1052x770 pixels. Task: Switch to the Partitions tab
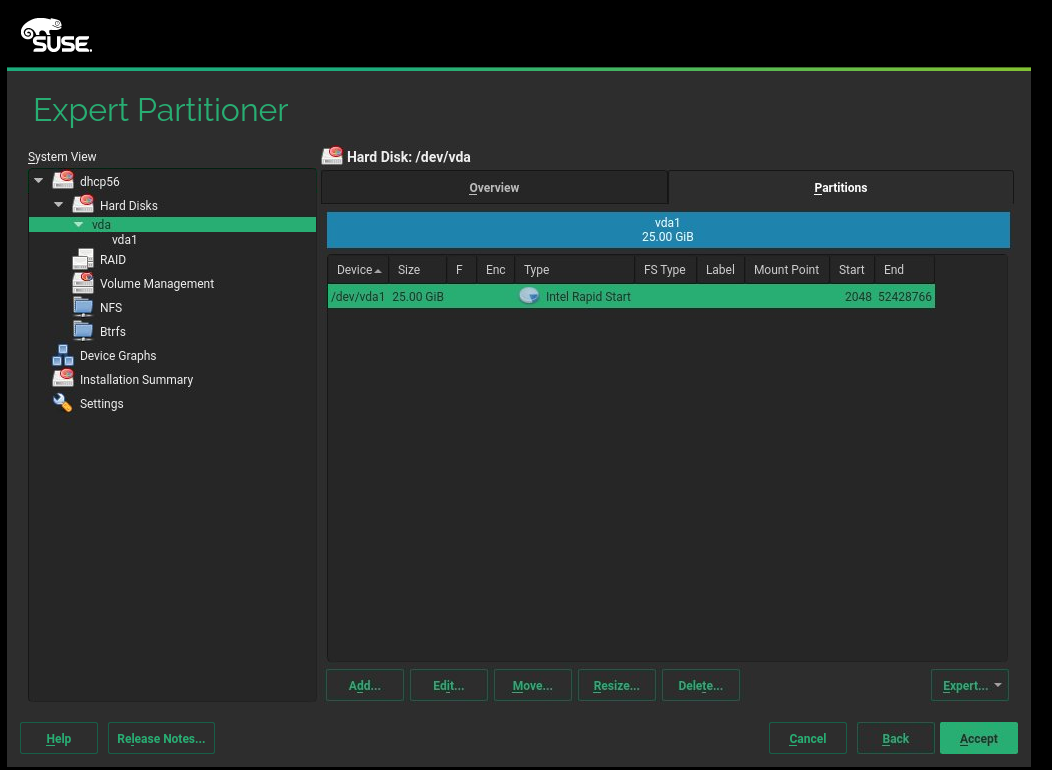[840, 188]
